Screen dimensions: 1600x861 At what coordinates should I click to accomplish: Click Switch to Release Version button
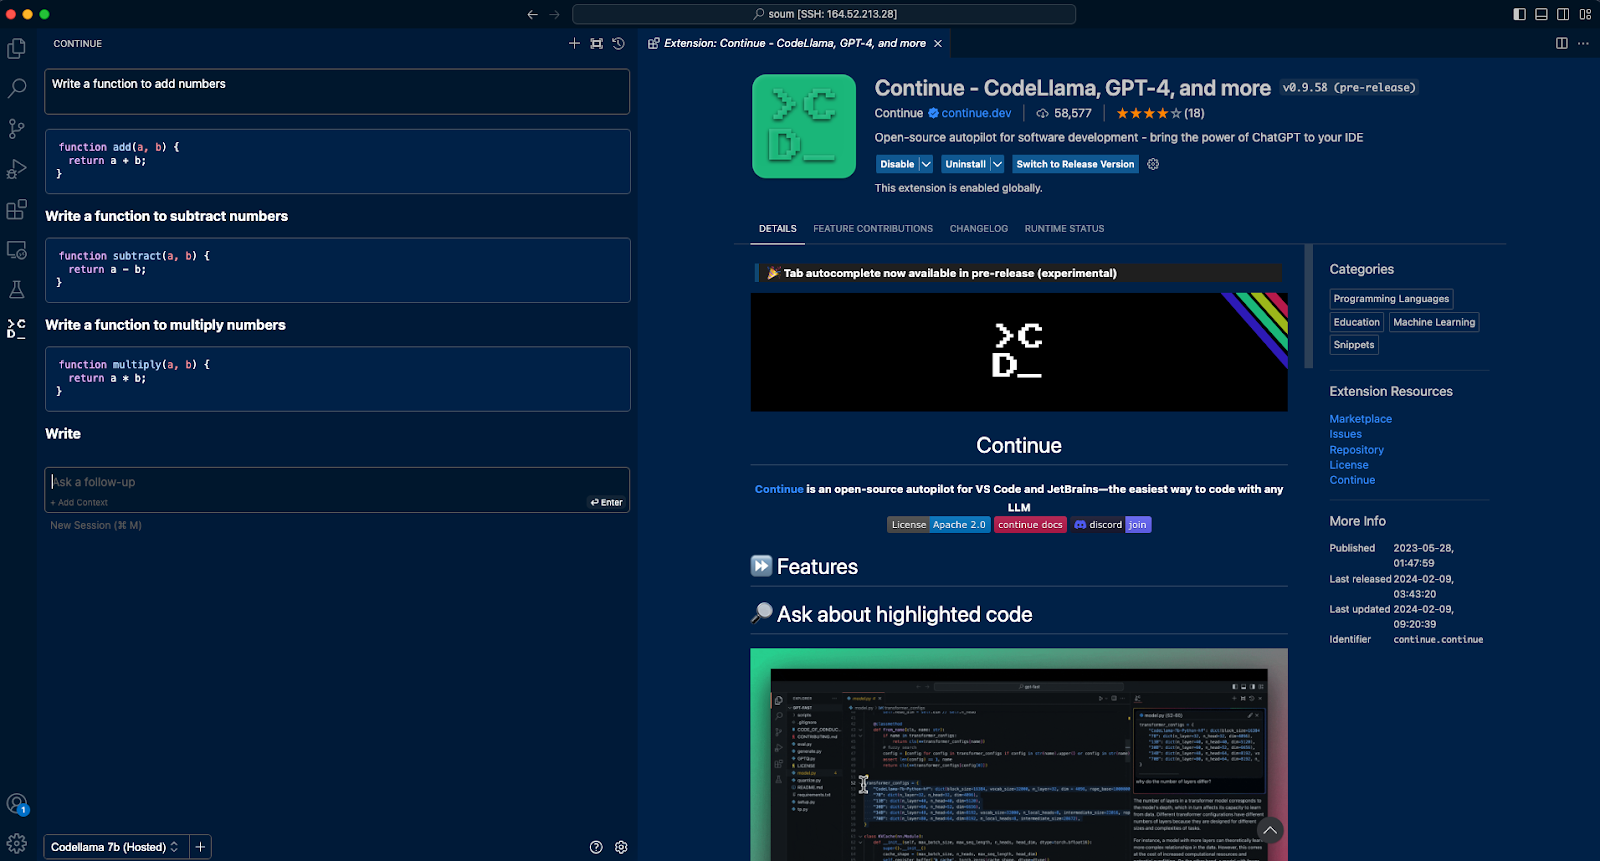pos(1075,164)
